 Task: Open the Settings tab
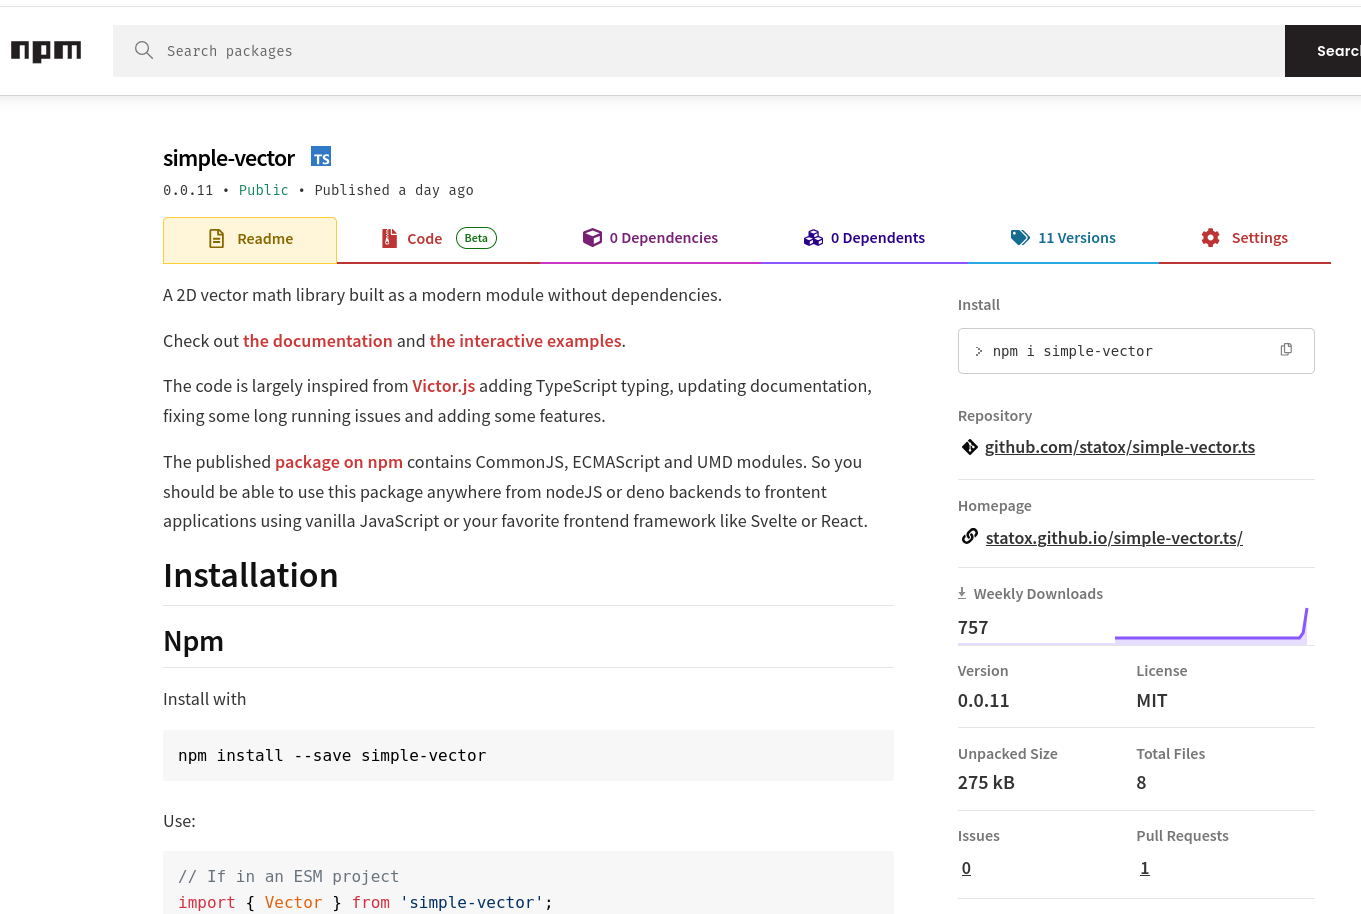click(x=1244, y=238)
